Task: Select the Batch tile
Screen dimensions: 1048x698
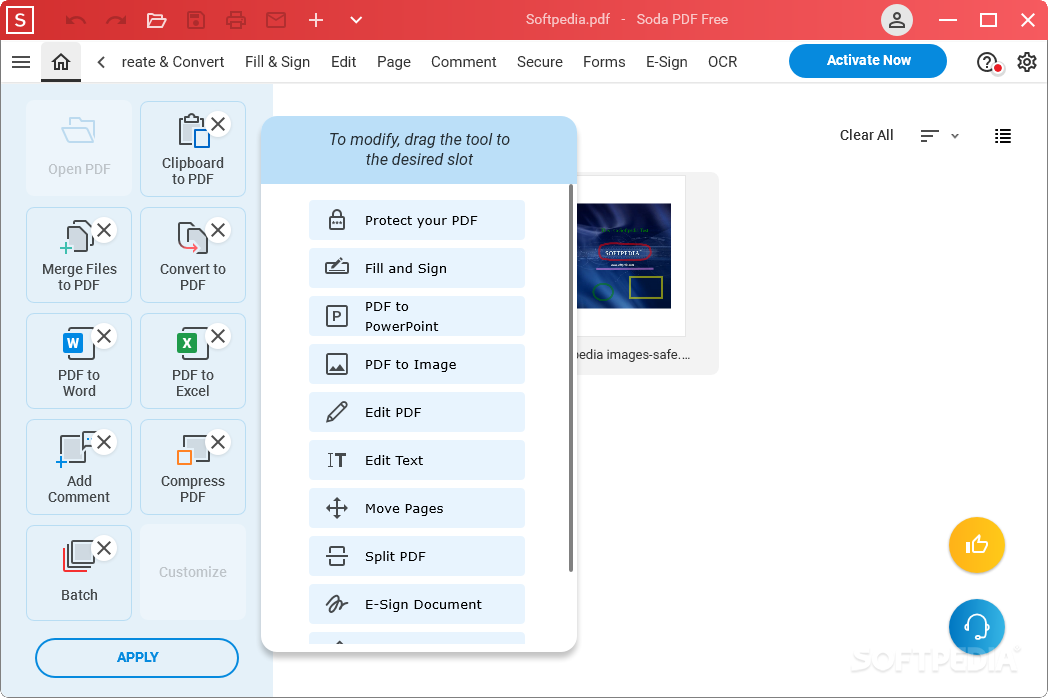Action: [79, 574]
